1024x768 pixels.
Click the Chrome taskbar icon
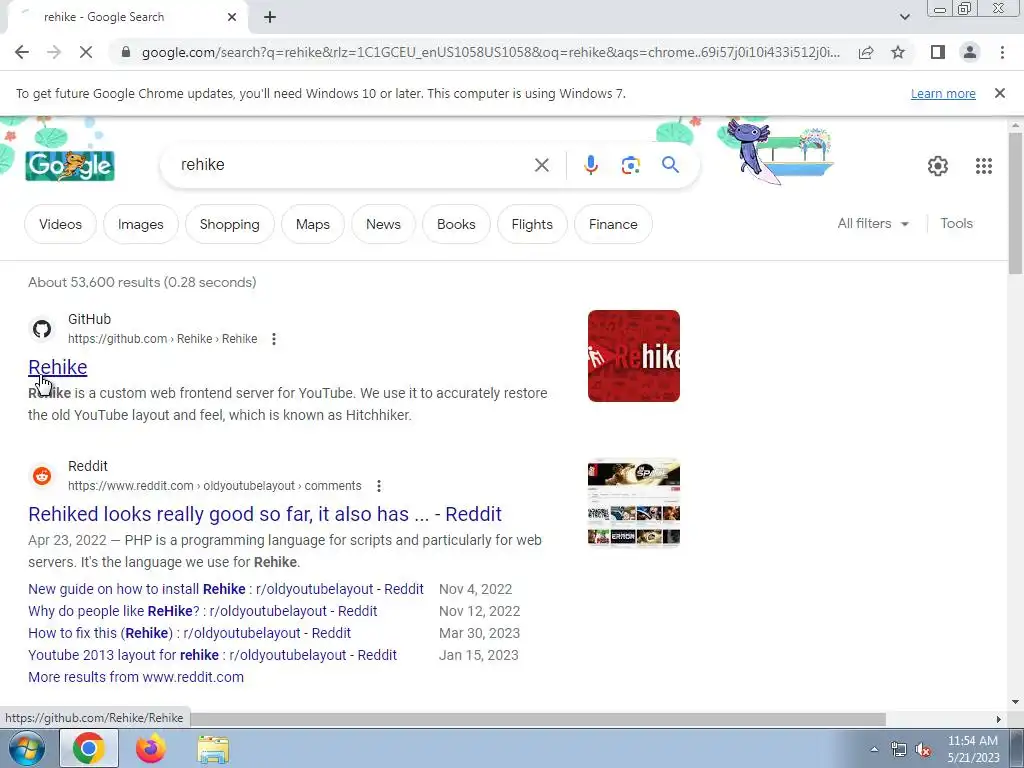[x=89, y=748]
